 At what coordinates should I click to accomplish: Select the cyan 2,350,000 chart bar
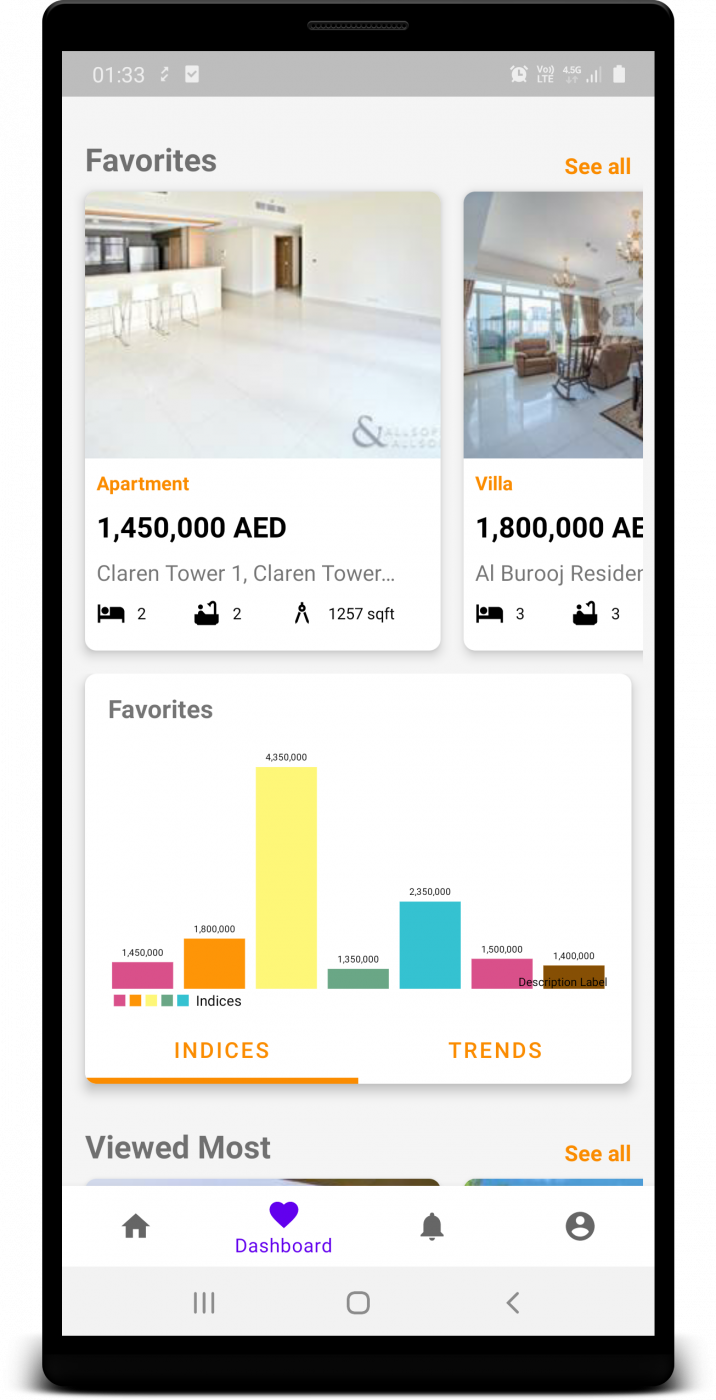(x=430, y=945)
